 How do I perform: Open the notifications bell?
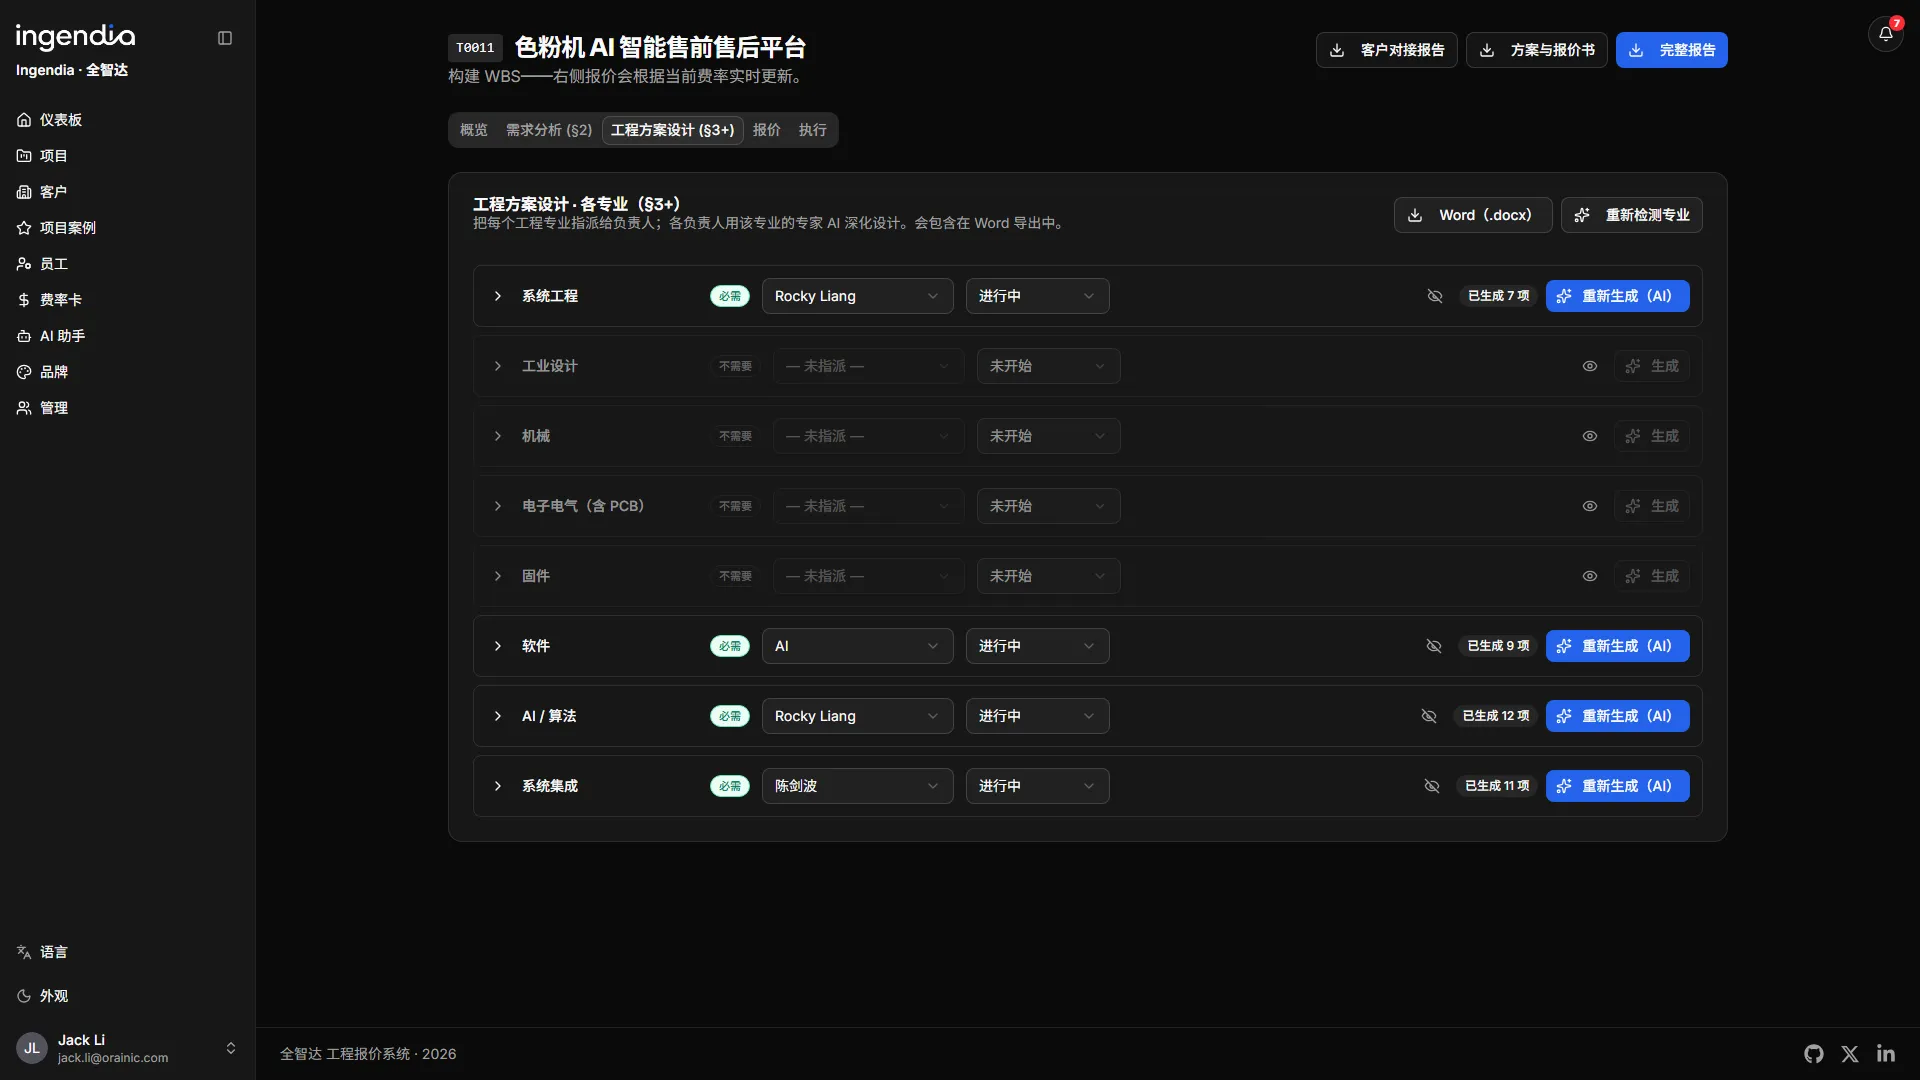point(1886,34)
